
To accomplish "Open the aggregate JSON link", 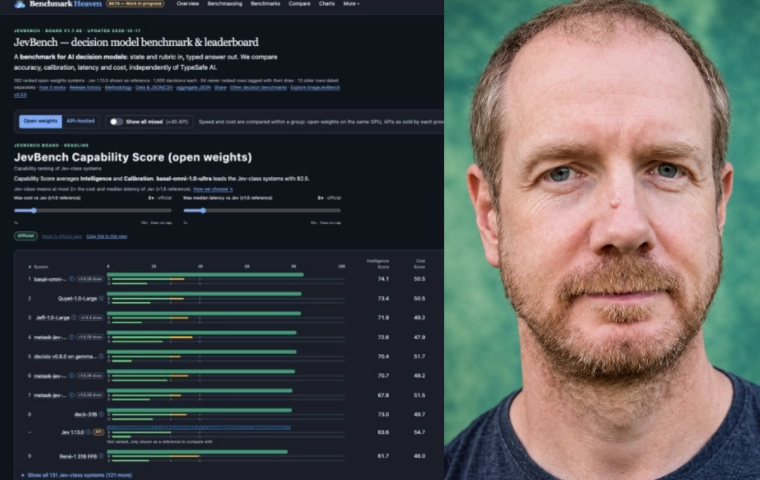I will coord(193,88).
